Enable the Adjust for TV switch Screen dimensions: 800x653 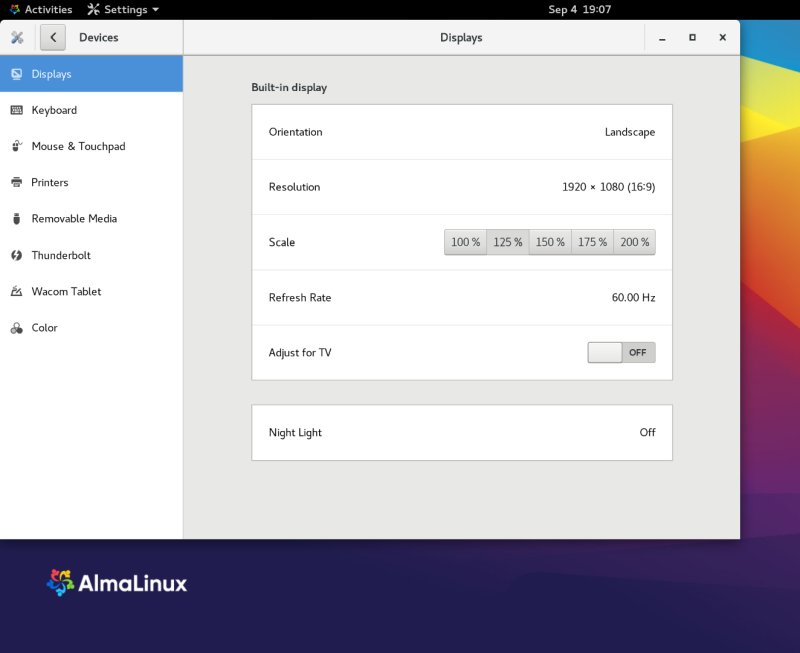(x=621, y=352)
